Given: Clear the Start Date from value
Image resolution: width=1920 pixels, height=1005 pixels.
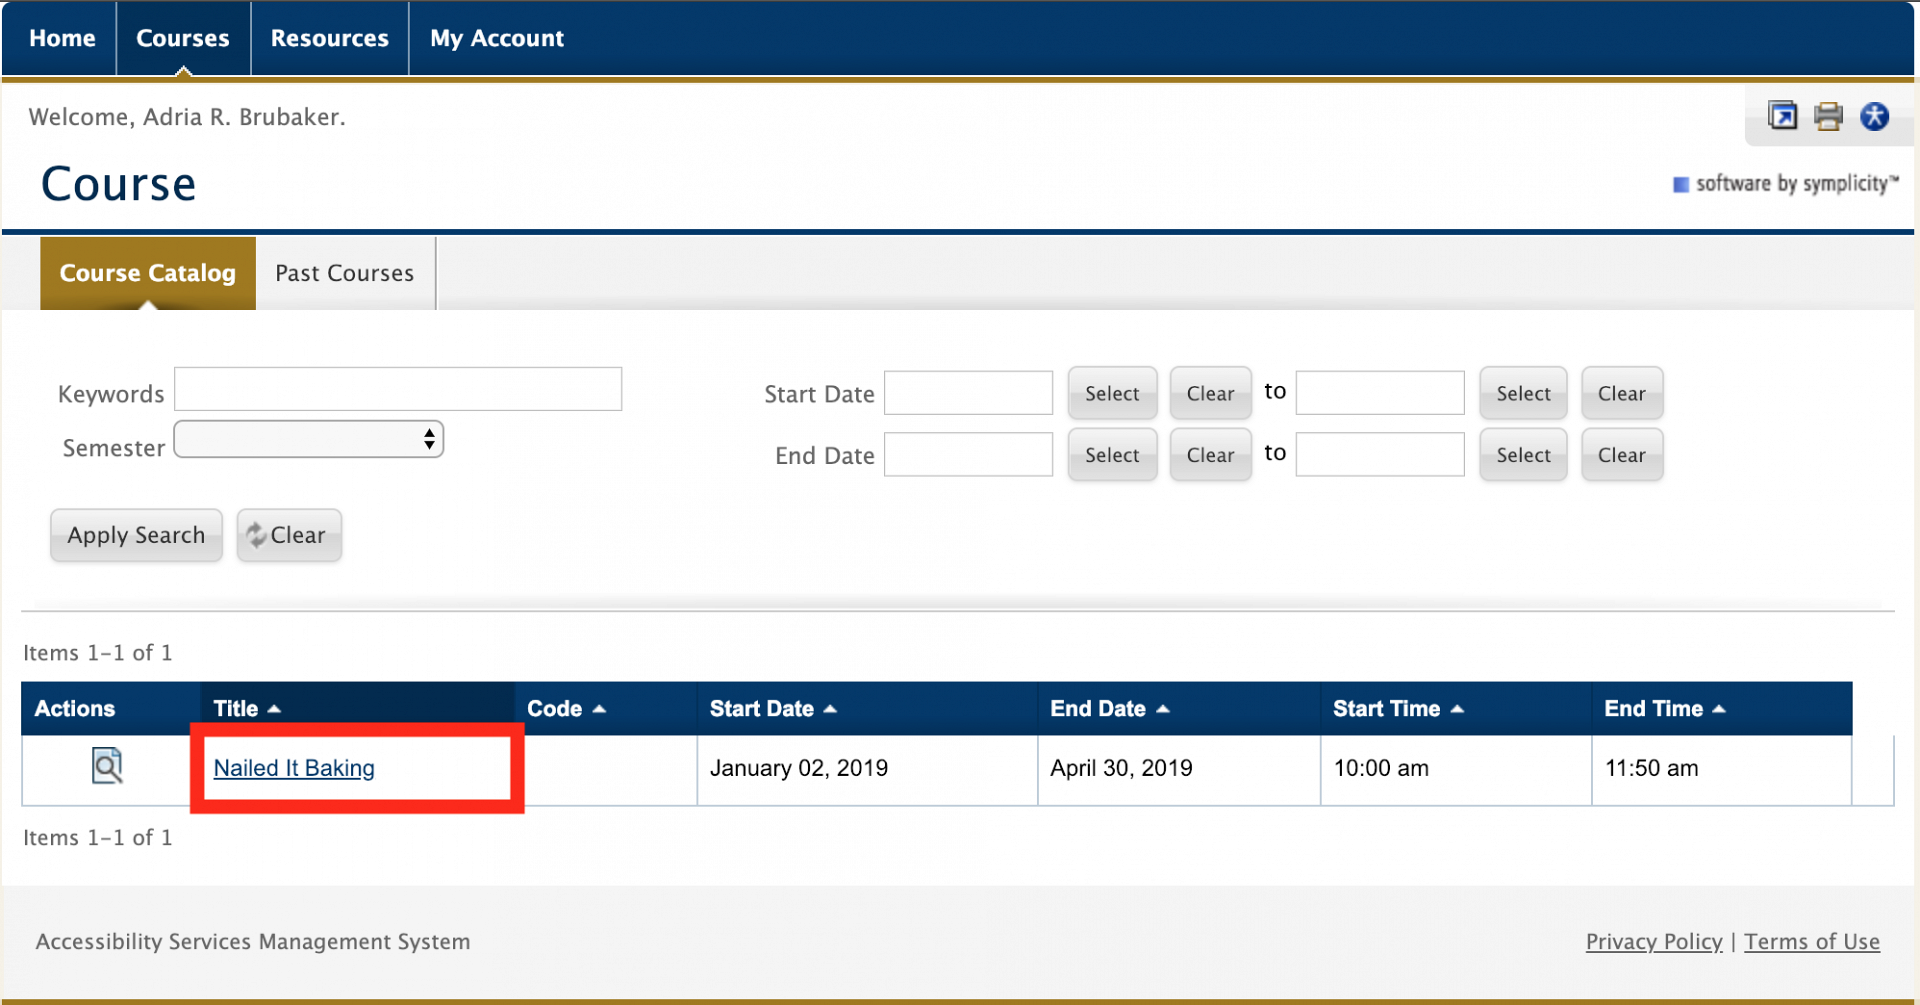Looking at the screenshot, I should pyautogui.click(x=1210, y=393).
